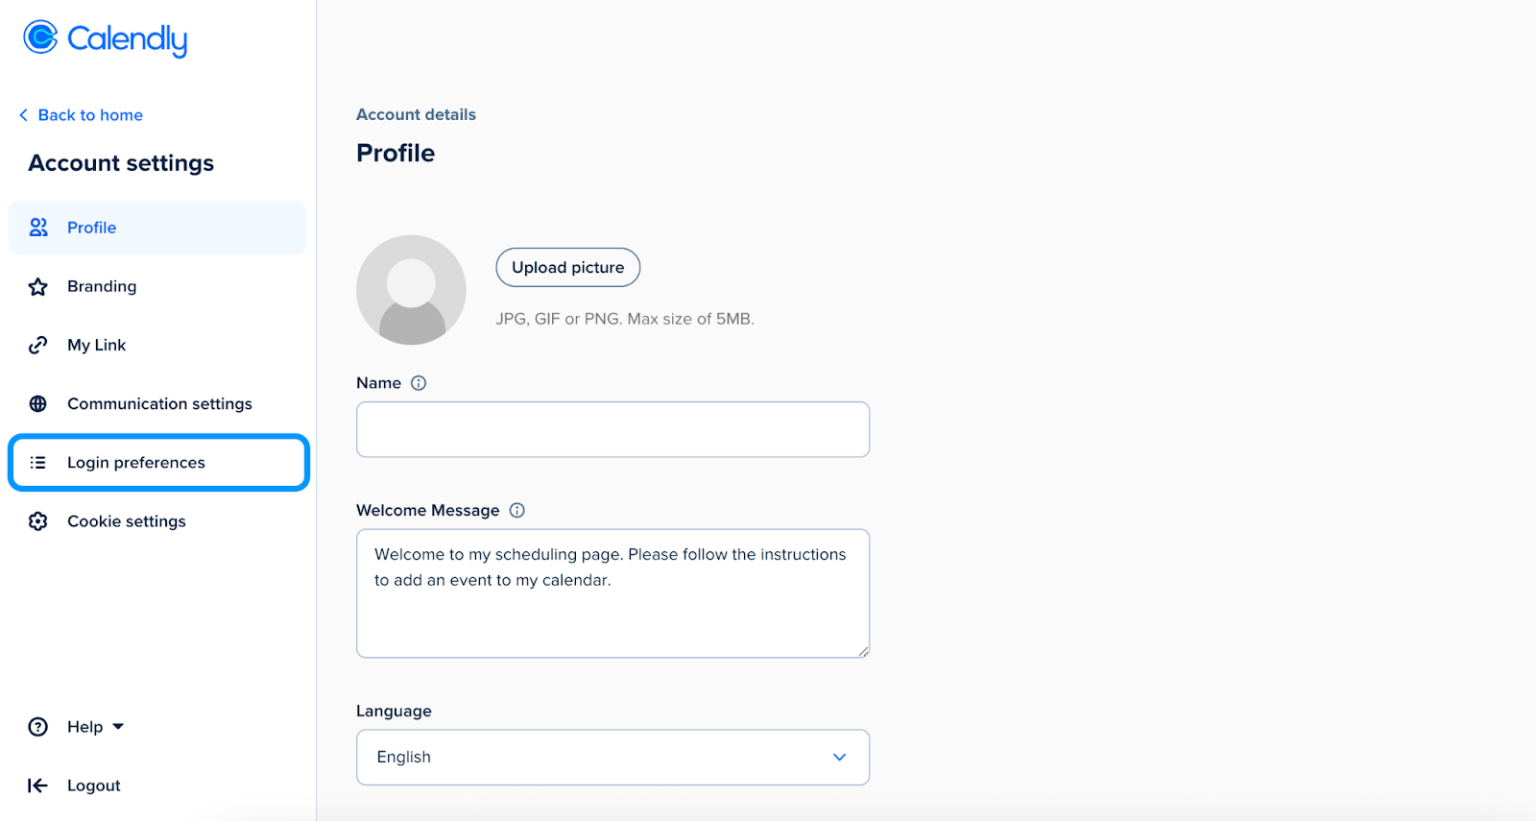
Task: Click the Communication settings globe icon
Action: click(x=38, y=404)
